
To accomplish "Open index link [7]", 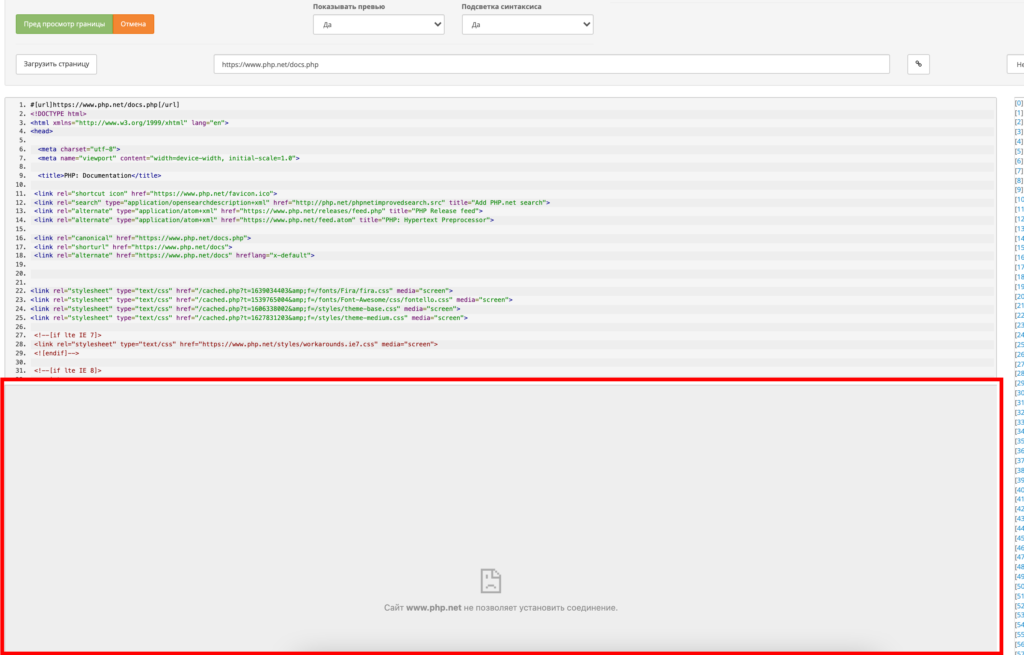I will click(1019, 171).
